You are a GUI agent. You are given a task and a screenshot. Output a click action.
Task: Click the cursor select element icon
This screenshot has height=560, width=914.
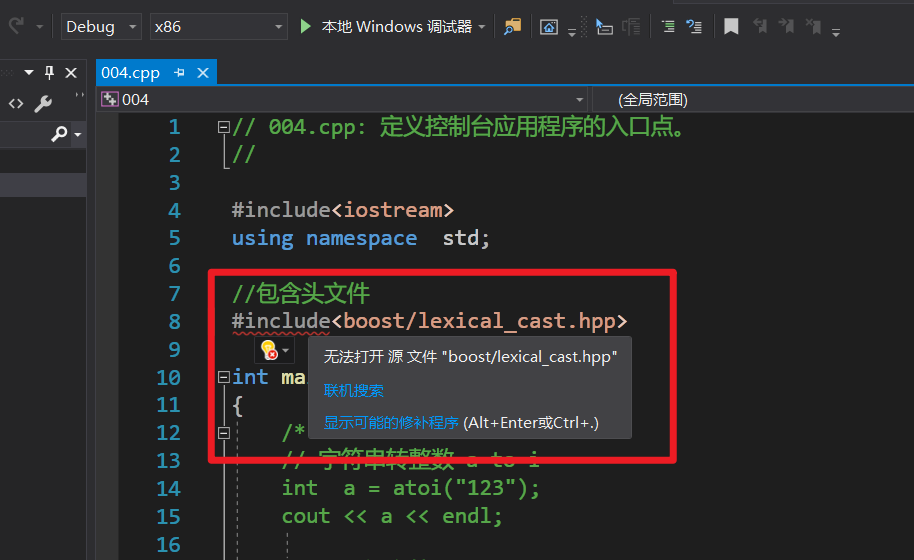coord(604,27)
